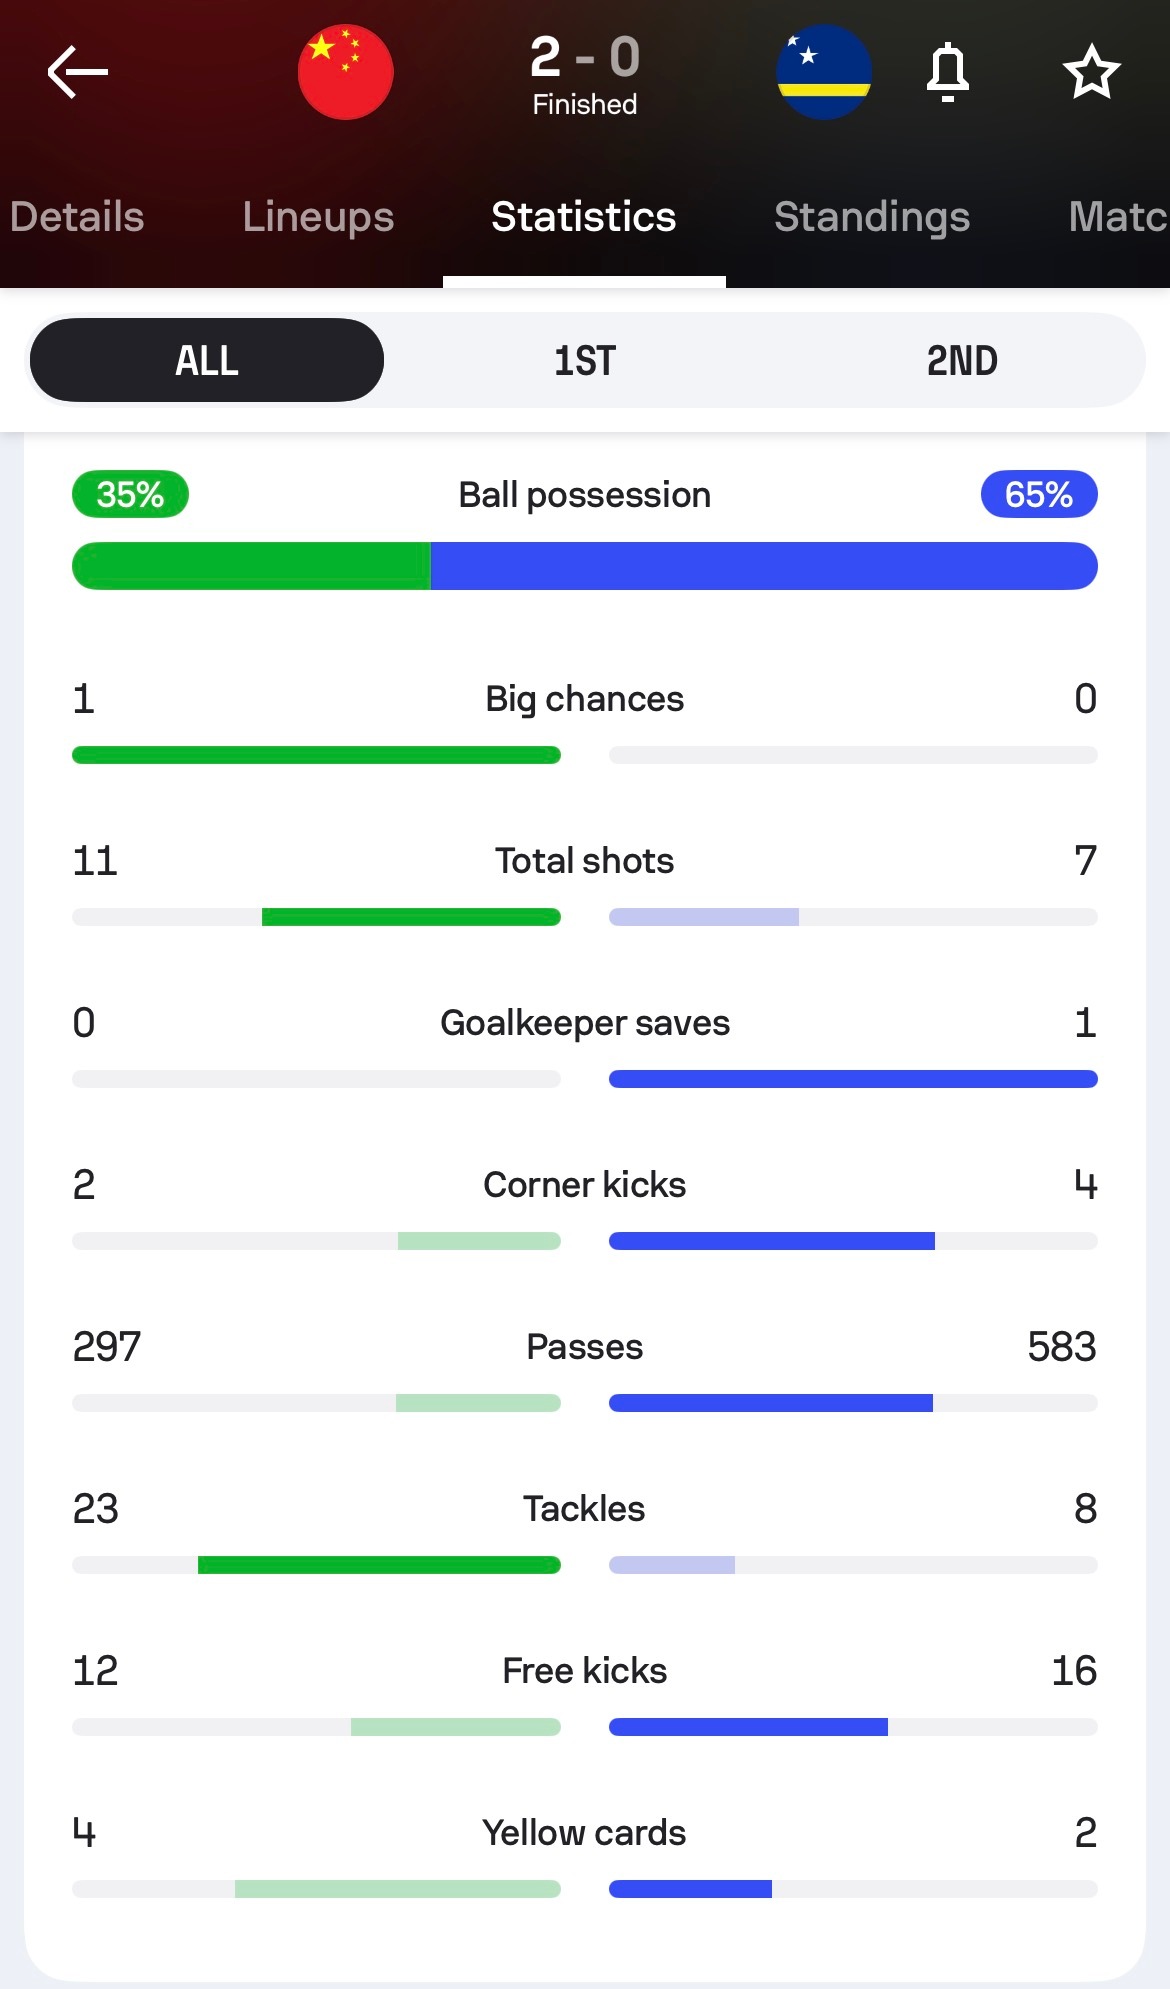Click the Total shots stat label
This screenshot has height=1989, width=1170.
585,860
